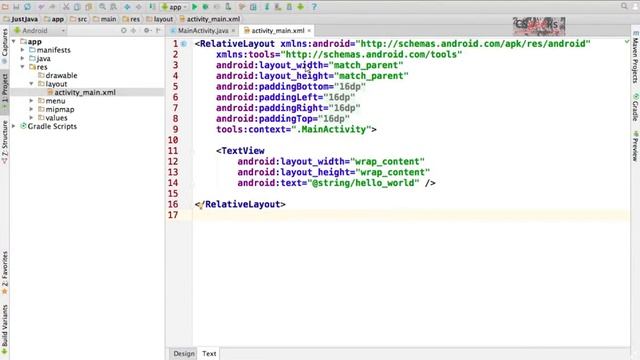Click the Synchronize toolbar icon
The height and width of the screenshot is (360, 640).
pyautogui.click(x=27, y=7)
